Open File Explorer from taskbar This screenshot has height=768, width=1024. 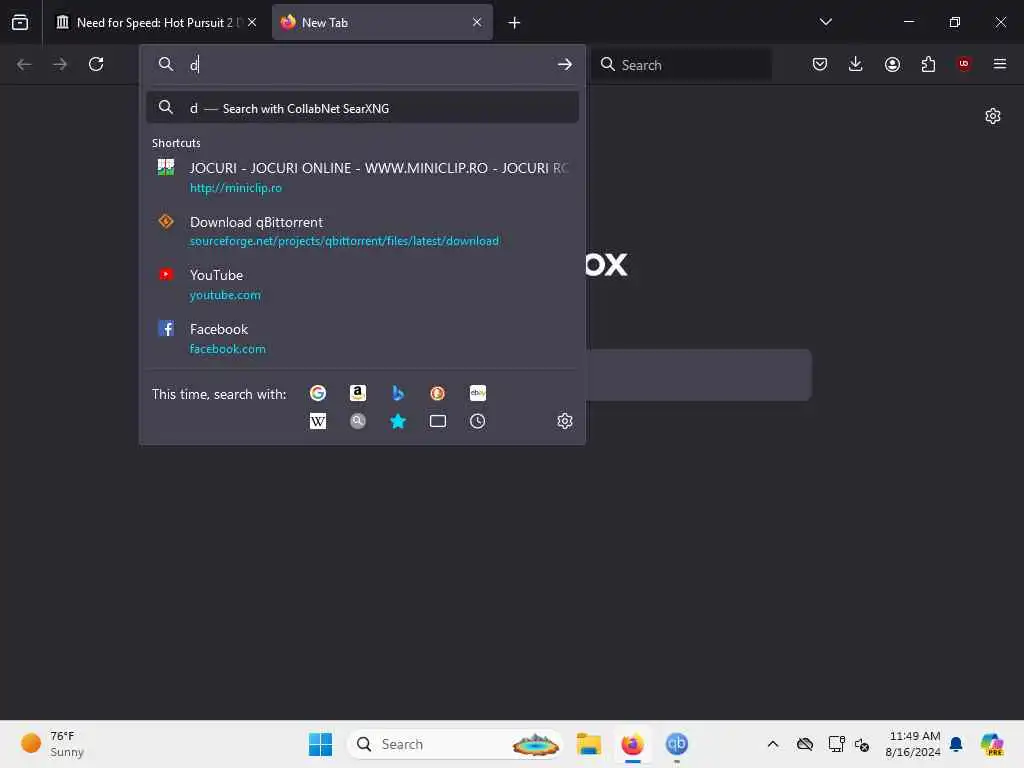pos(588,744)
